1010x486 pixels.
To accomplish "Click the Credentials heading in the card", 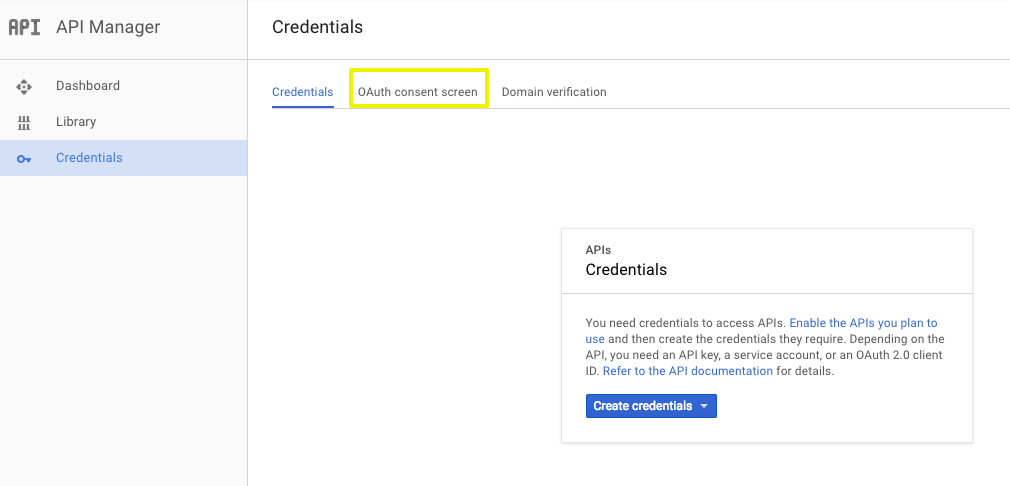I will coord(626,270).
